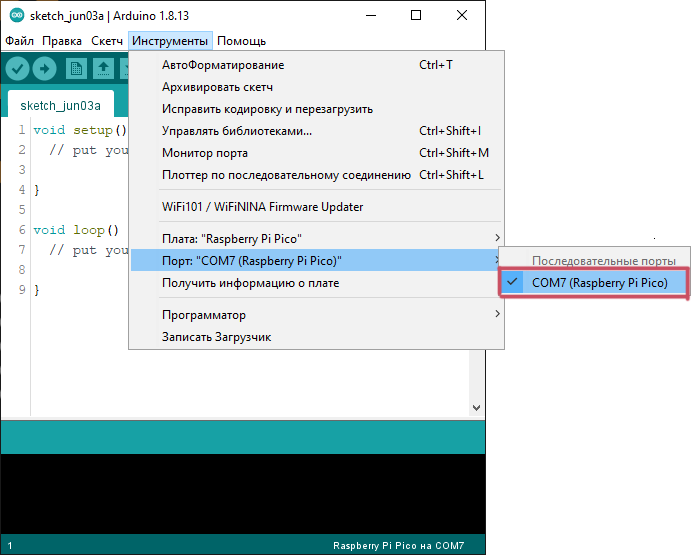Image resolution: width=691 pixels, height=555 pixels.
Task: Maximize the Arduino window
Action: tap(416, 15)
